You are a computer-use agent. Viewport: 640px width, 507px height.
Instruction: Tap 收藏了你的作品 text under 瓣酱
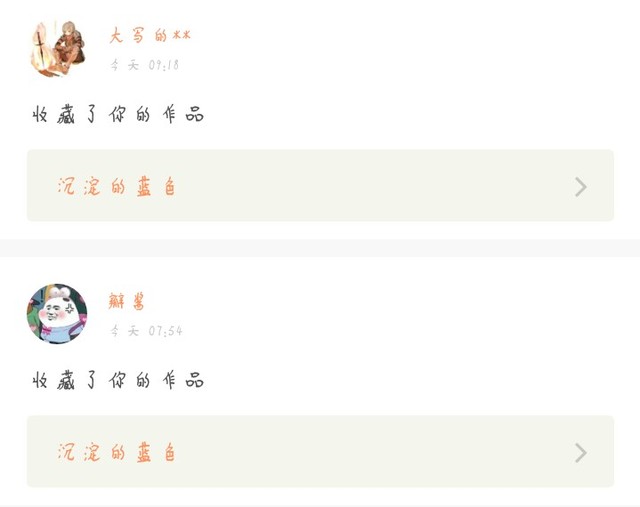point(118,380)
